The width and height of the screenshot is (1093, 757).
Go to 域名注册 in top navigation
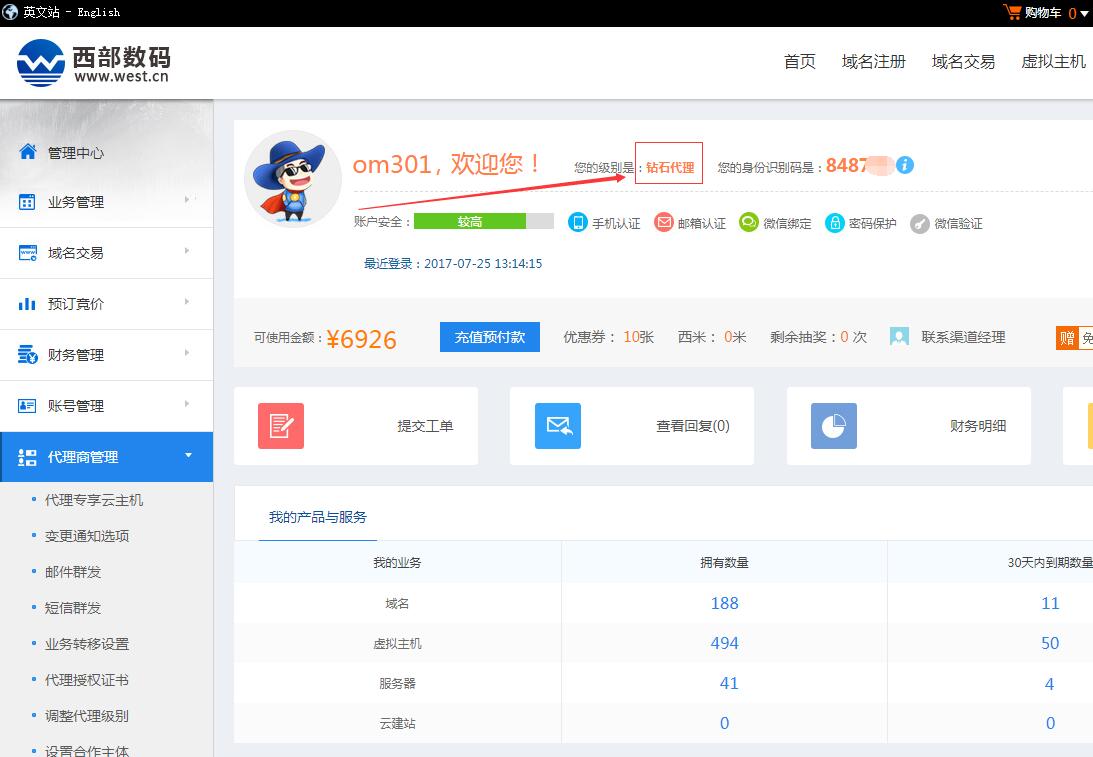[x=873, y=62]
